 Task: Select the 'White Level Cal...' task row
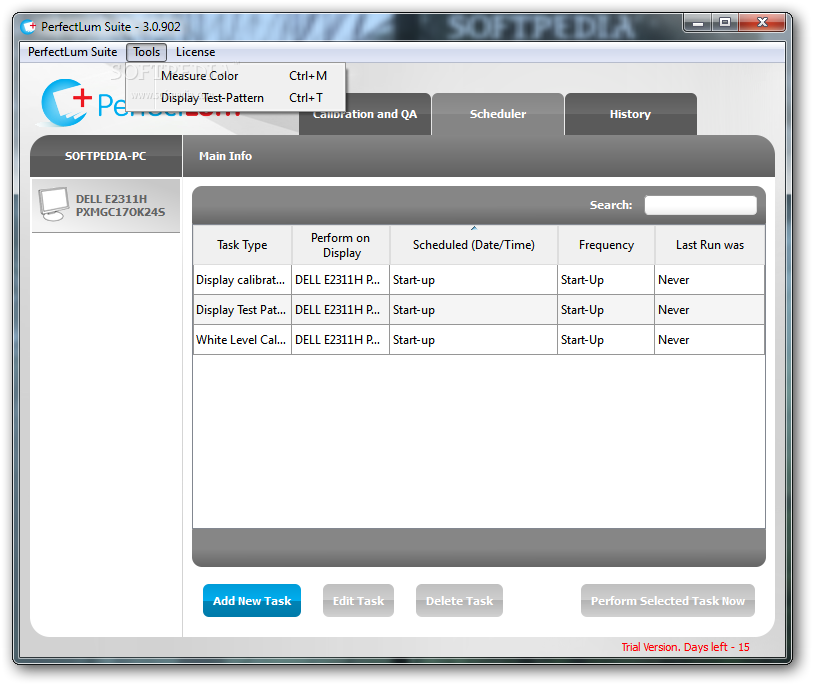(479, 340)
